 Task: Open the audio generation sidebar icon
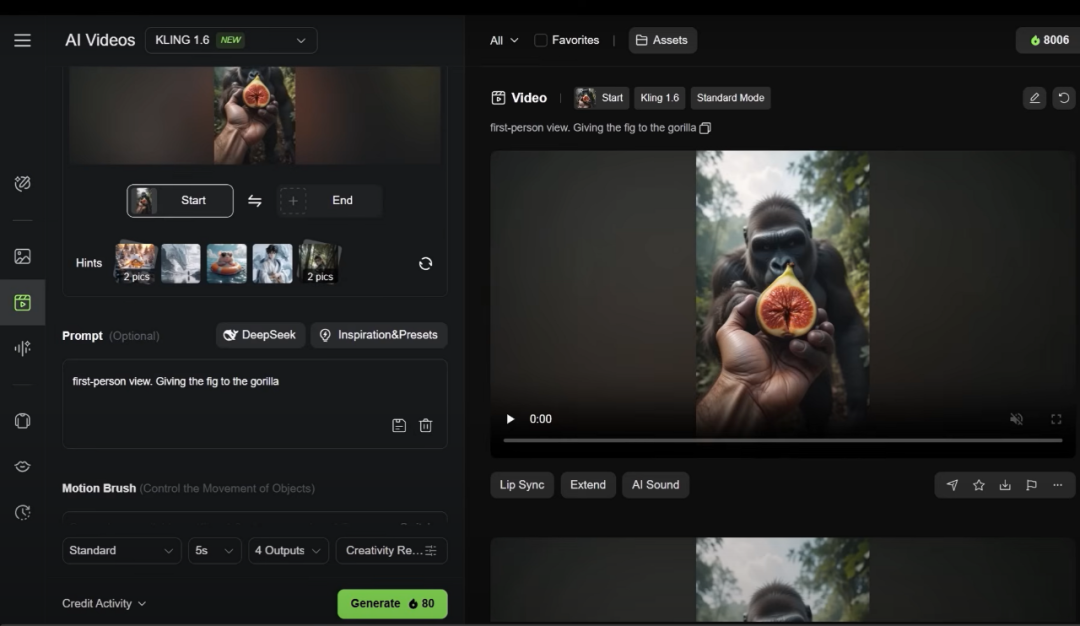(22, 348)
